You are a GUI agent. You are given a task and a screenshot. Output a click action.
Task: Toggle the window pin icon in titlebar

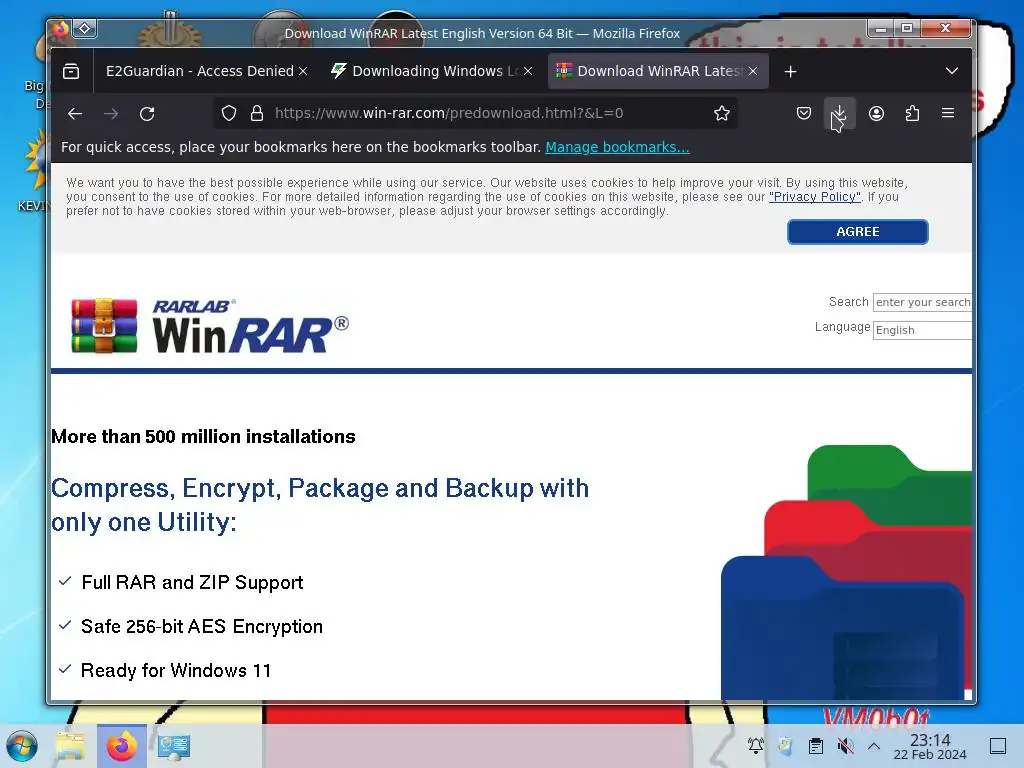tap(85, 29)
